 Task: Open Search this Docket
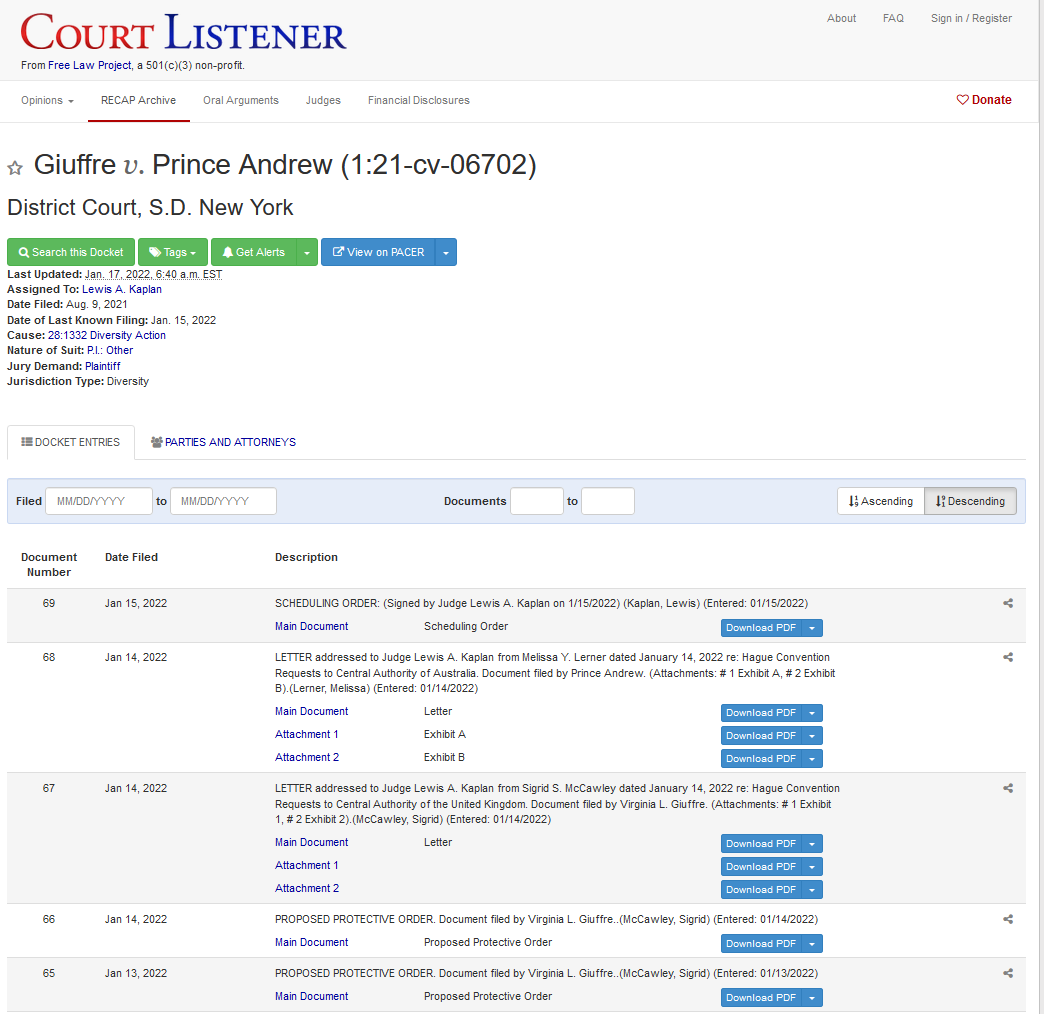[x=71, y=252]
